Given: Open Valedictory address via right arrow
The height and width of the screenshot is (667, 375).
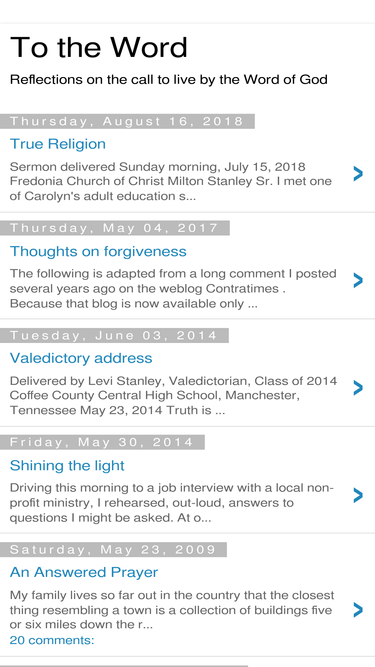Looking at the screenshot, I should pyautogui.click(x=358, y=388).
